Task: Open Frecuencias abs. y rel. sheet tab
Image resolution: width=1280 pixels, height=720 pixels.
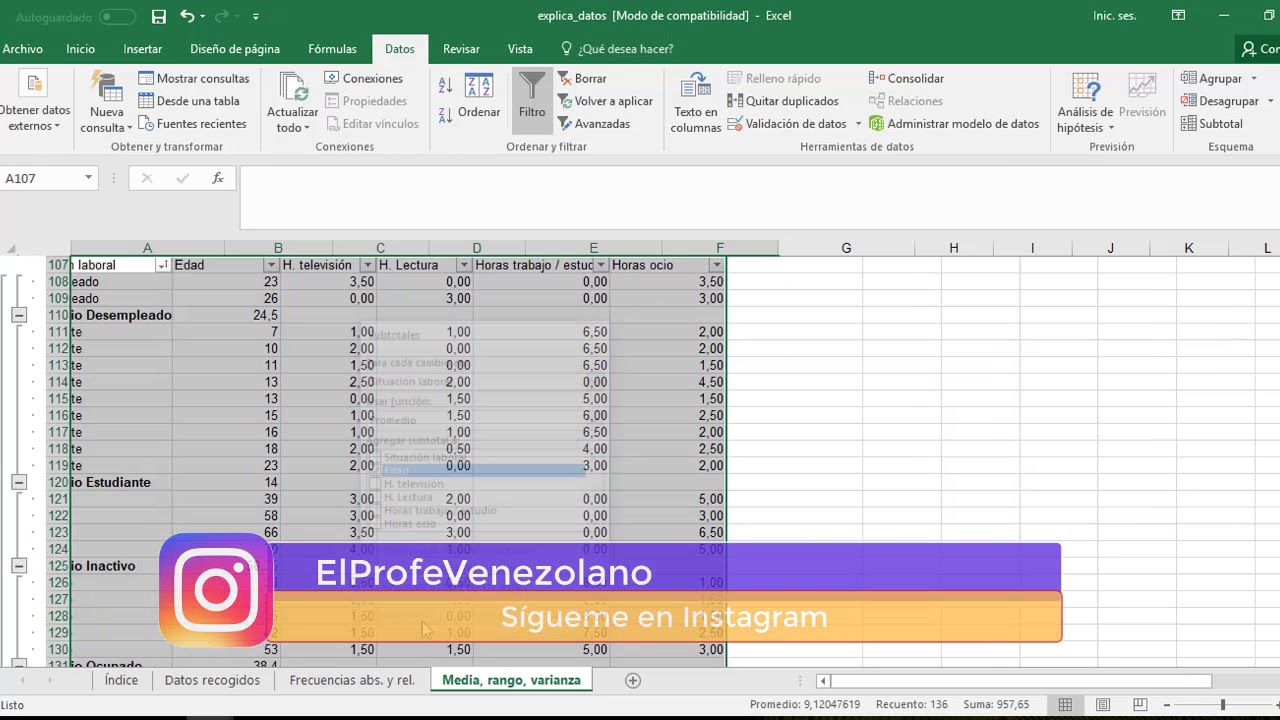Action: click(352, 680)
